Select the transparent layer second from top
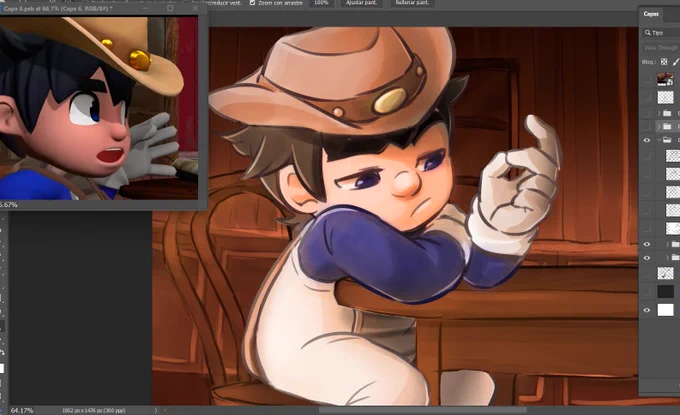This screenshot has height=415, width=680. click(665, 97)
